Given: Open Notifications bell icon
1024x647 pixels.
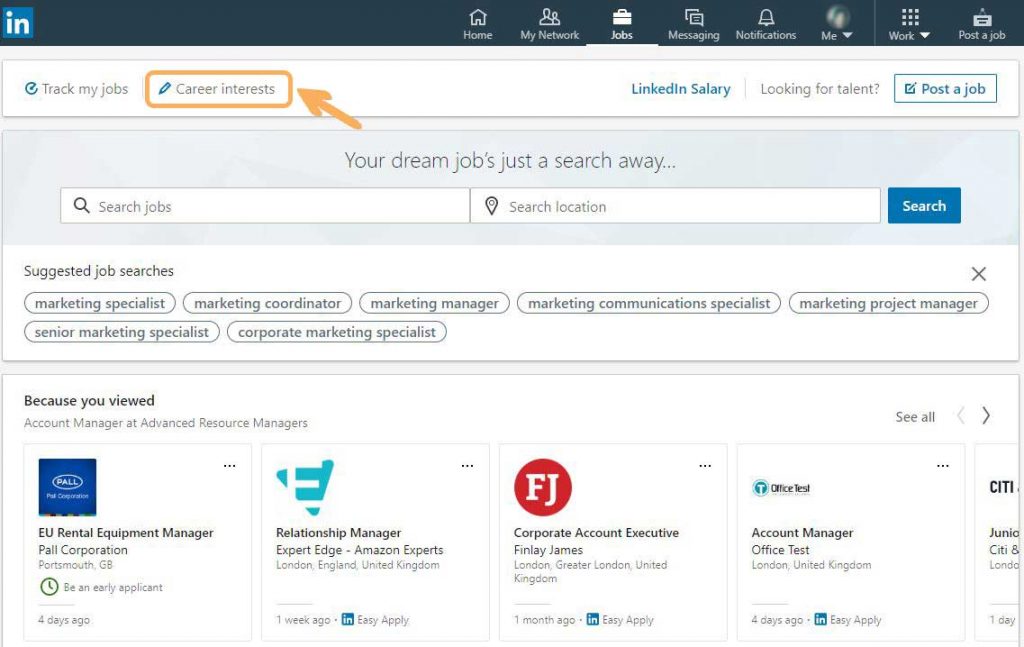Looking at the screenshot, I should tap(766, 24).
